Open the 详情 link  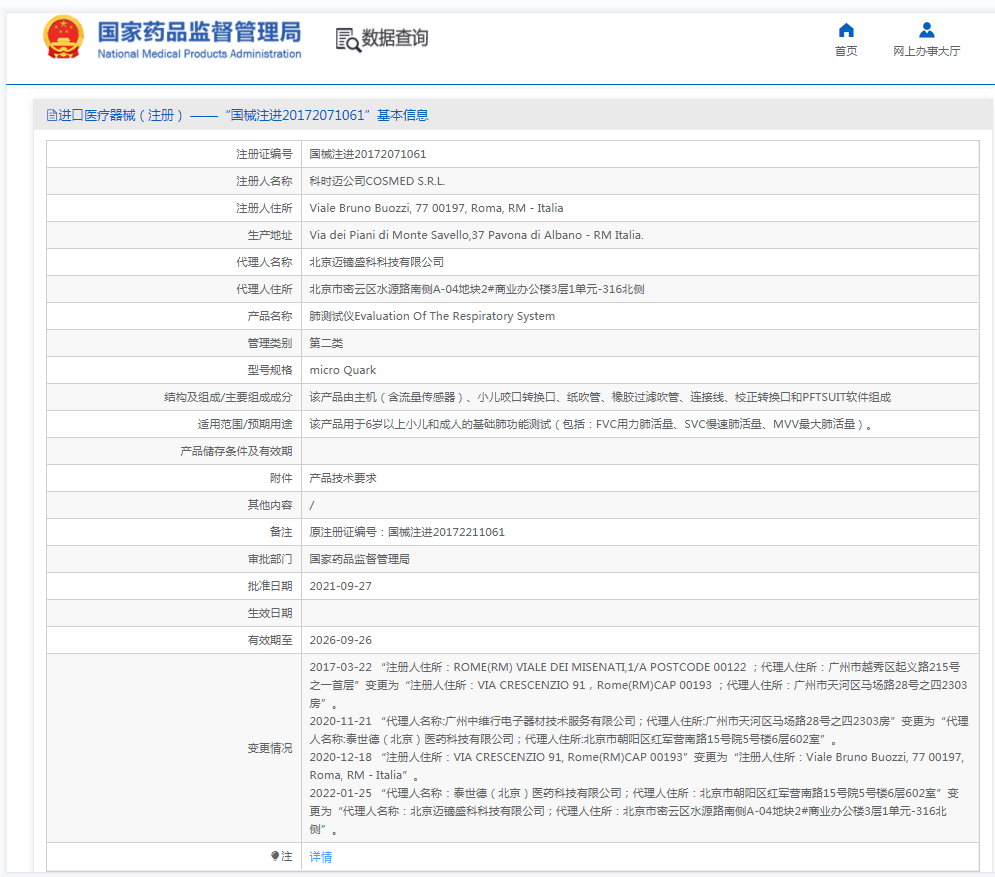320,857
